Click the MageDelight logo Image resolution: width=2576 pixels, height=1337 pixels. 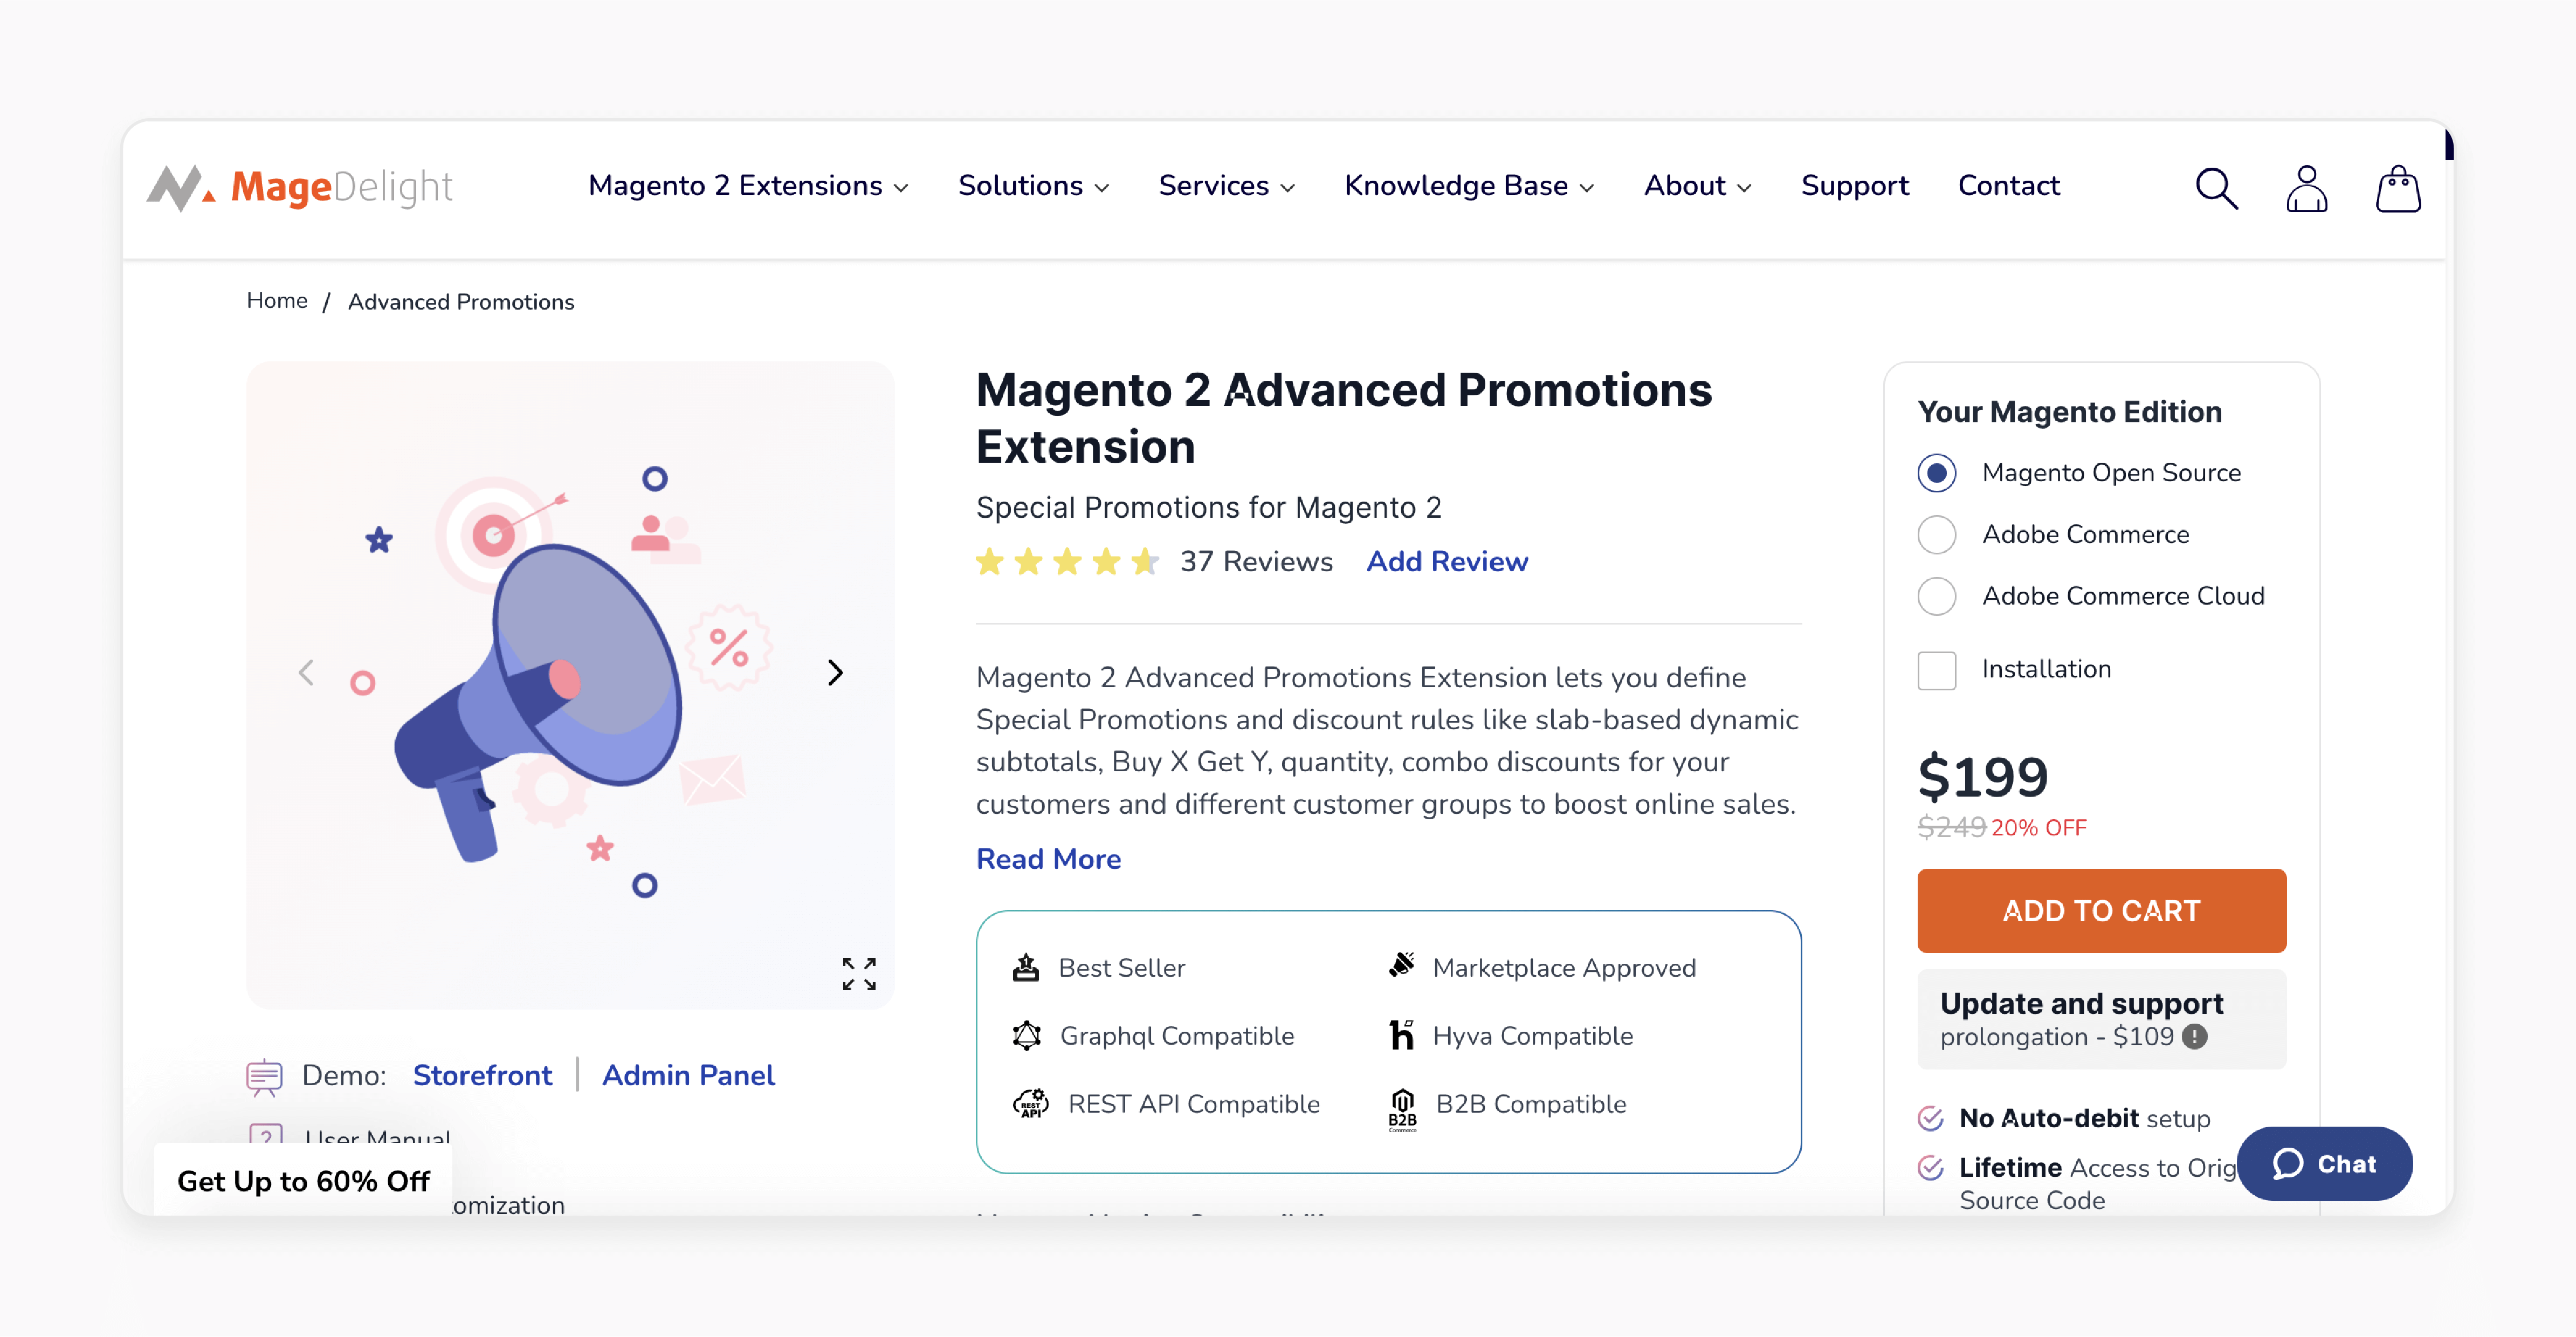tap(299, 187)
